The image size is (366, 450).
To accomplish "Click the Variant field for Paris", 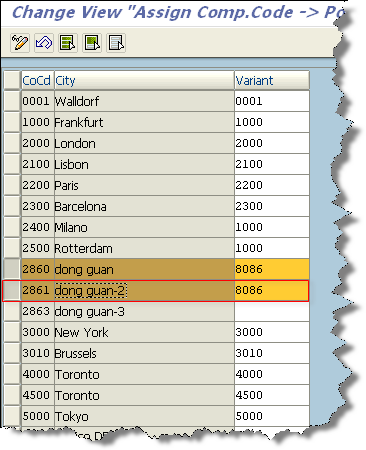I will click(272, 185).
